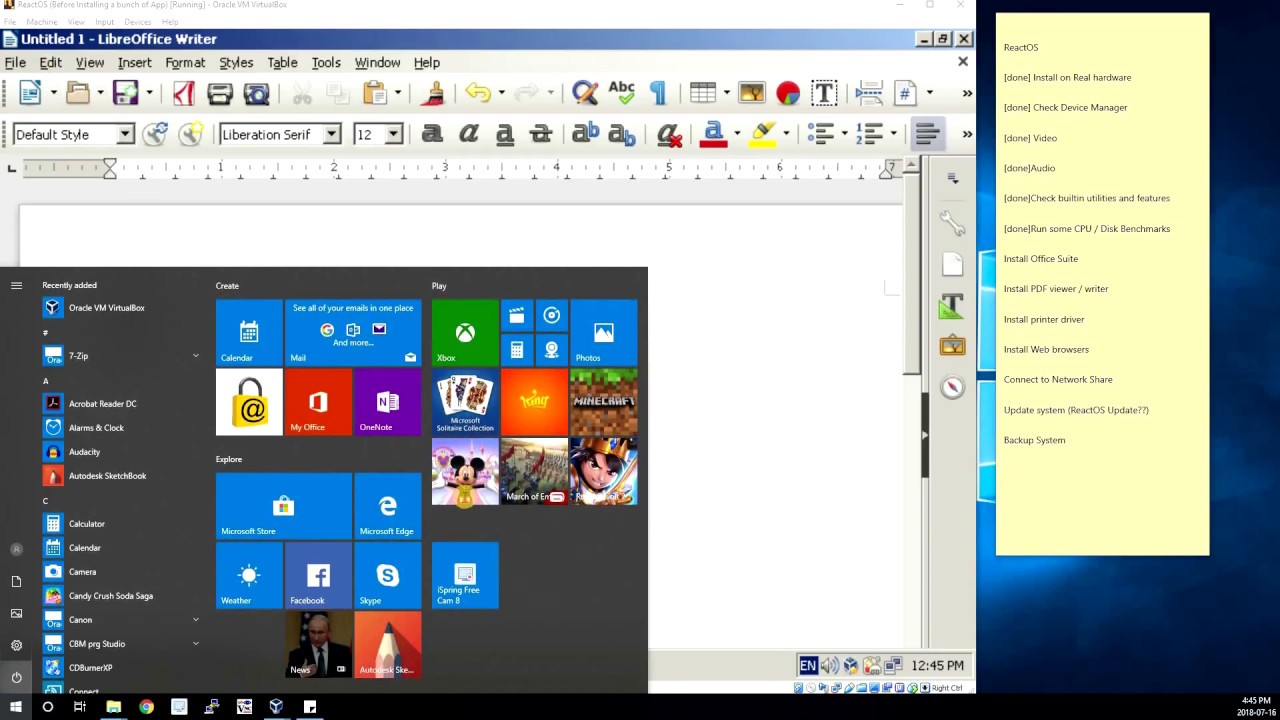Open the Default Style paragraph dropdown
This screenshot has width=1280, height=720.
pyautogui.click(x=125, y=134)
